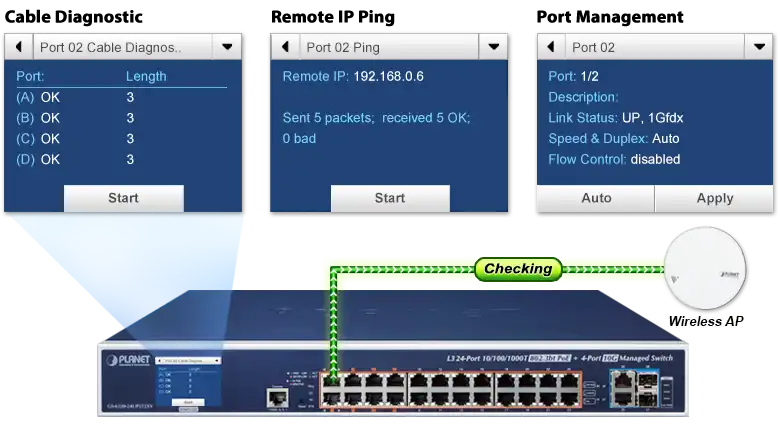780x425 pixels.
Task: Click back arrow in Port 02 settings panel
Action: pyautogui.click(x=551, y=47)
